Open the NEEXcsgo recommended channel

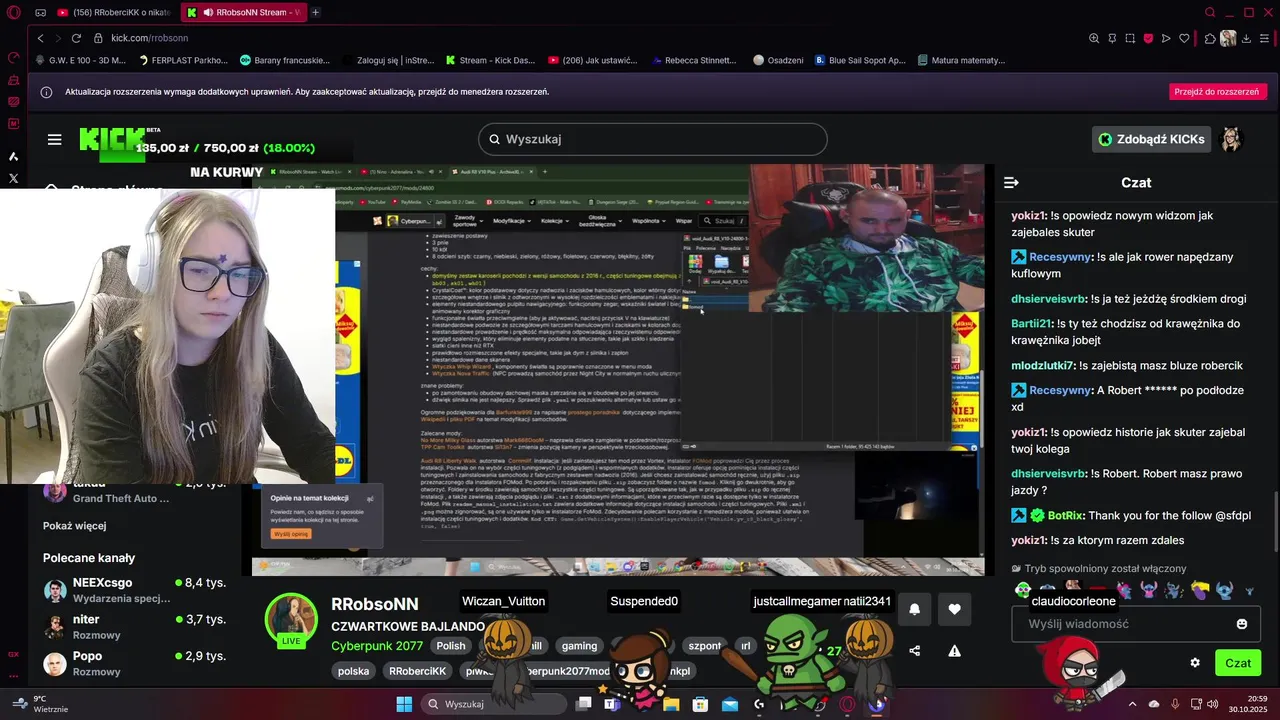click(135, 590)
